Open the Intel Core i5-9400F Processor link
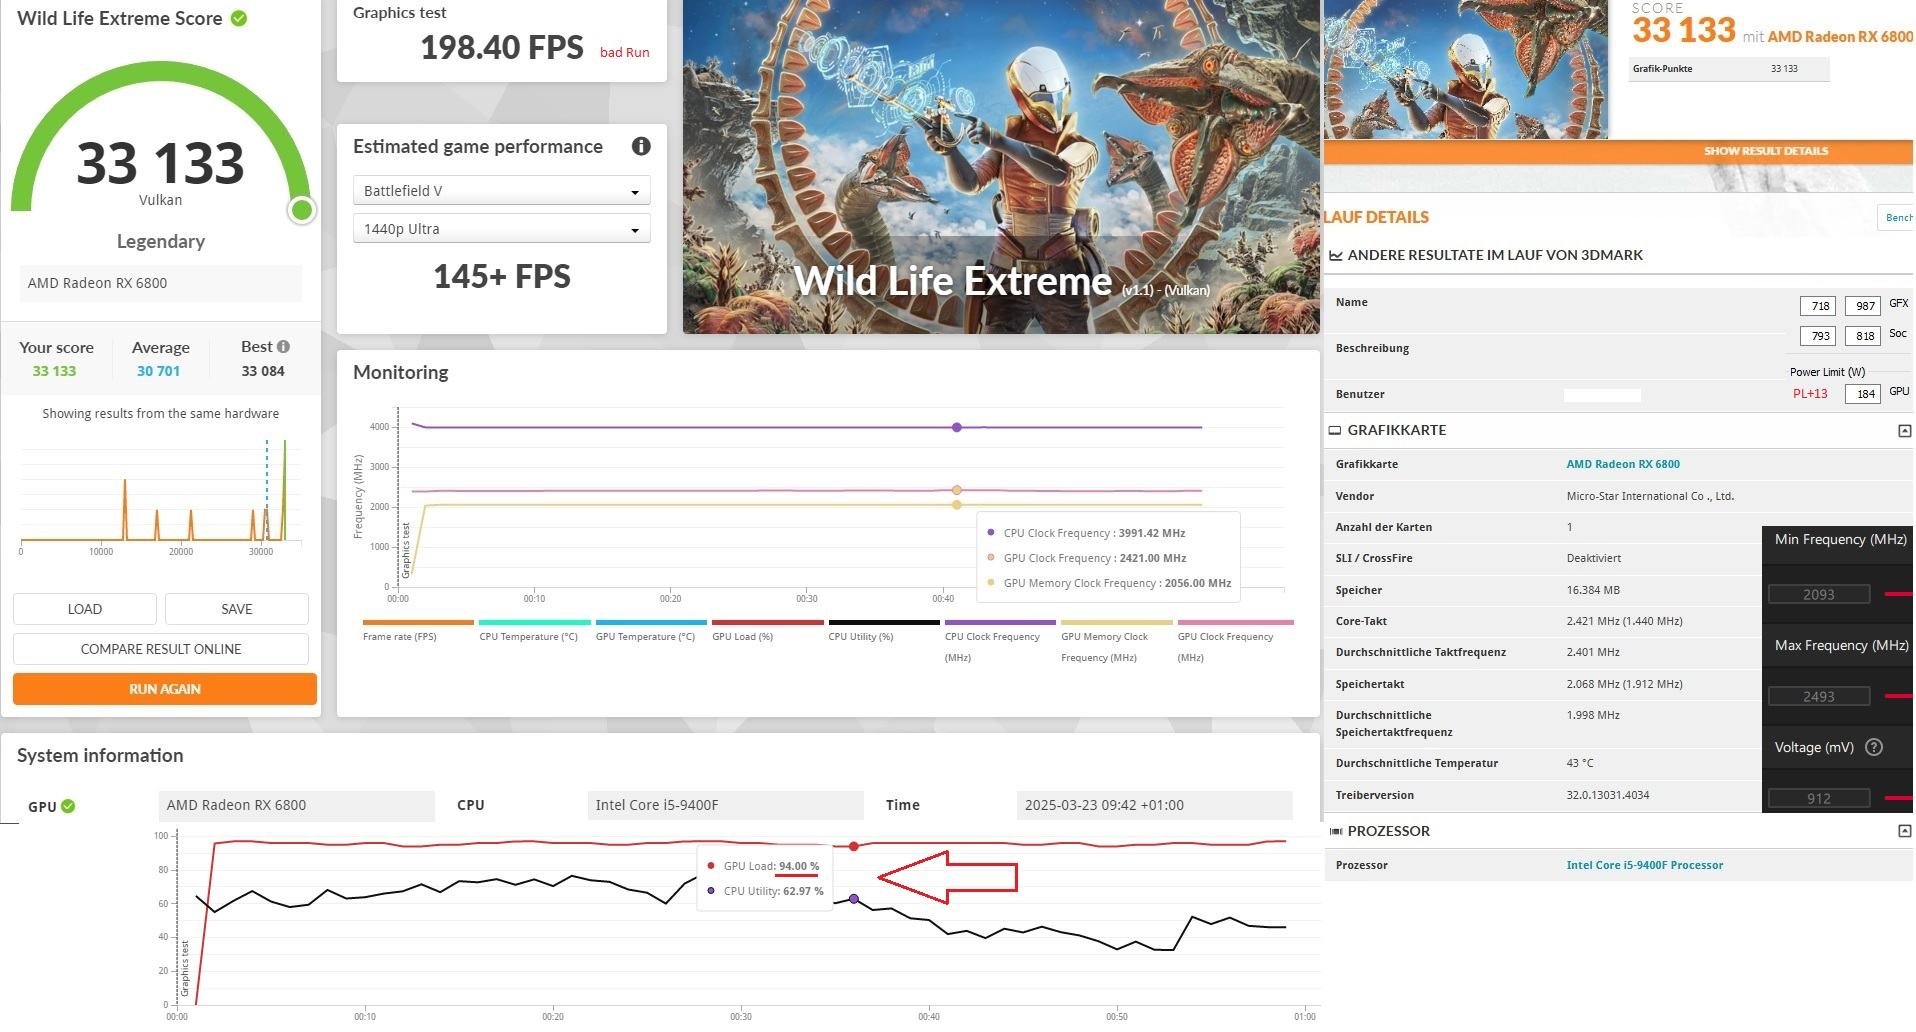Viewport: 1916px width, 1032px height. pos(1644,865)
